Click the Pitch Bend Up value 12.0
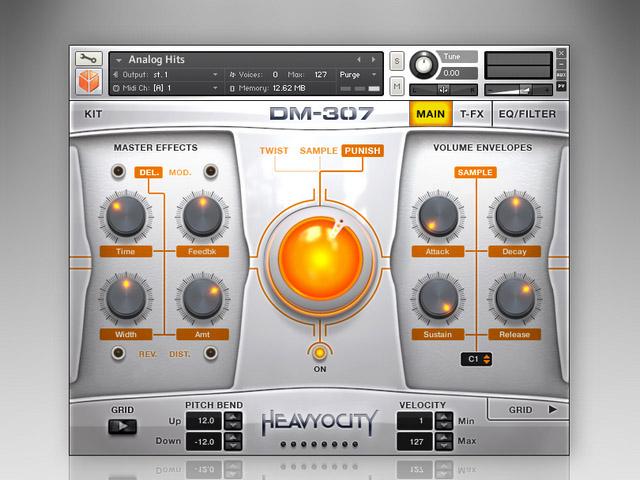The image size is (640, 480). 204,421
